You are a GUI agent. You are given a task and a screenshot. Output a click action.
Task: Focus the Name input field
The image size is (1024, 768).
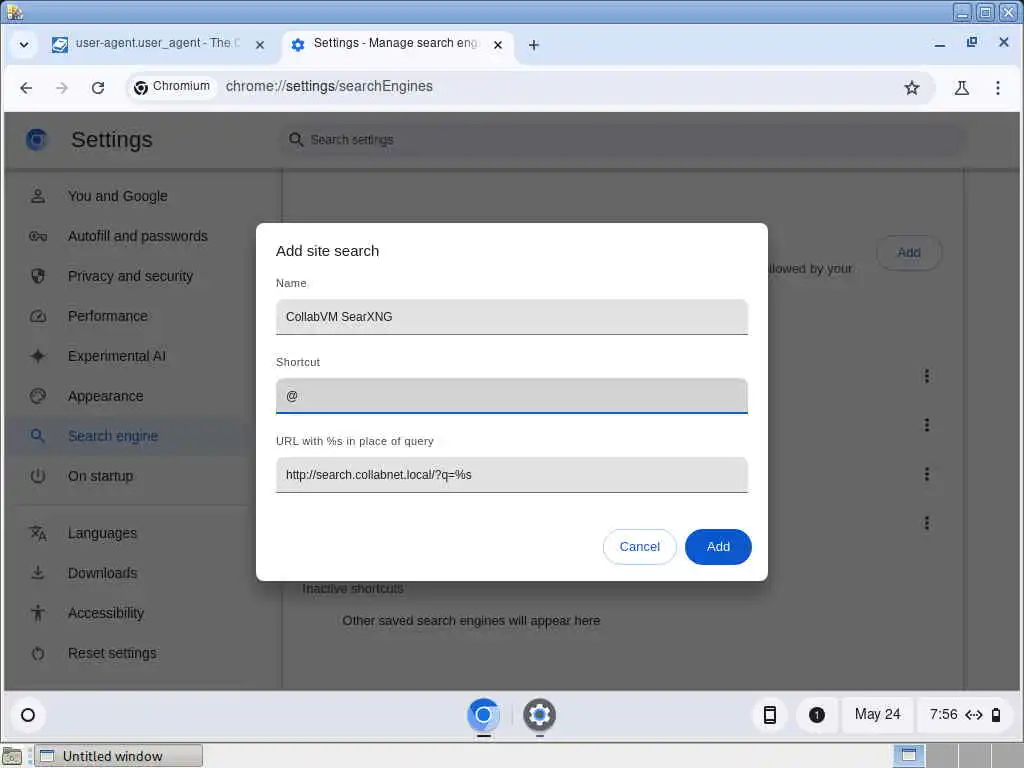(x=511, y=317)
